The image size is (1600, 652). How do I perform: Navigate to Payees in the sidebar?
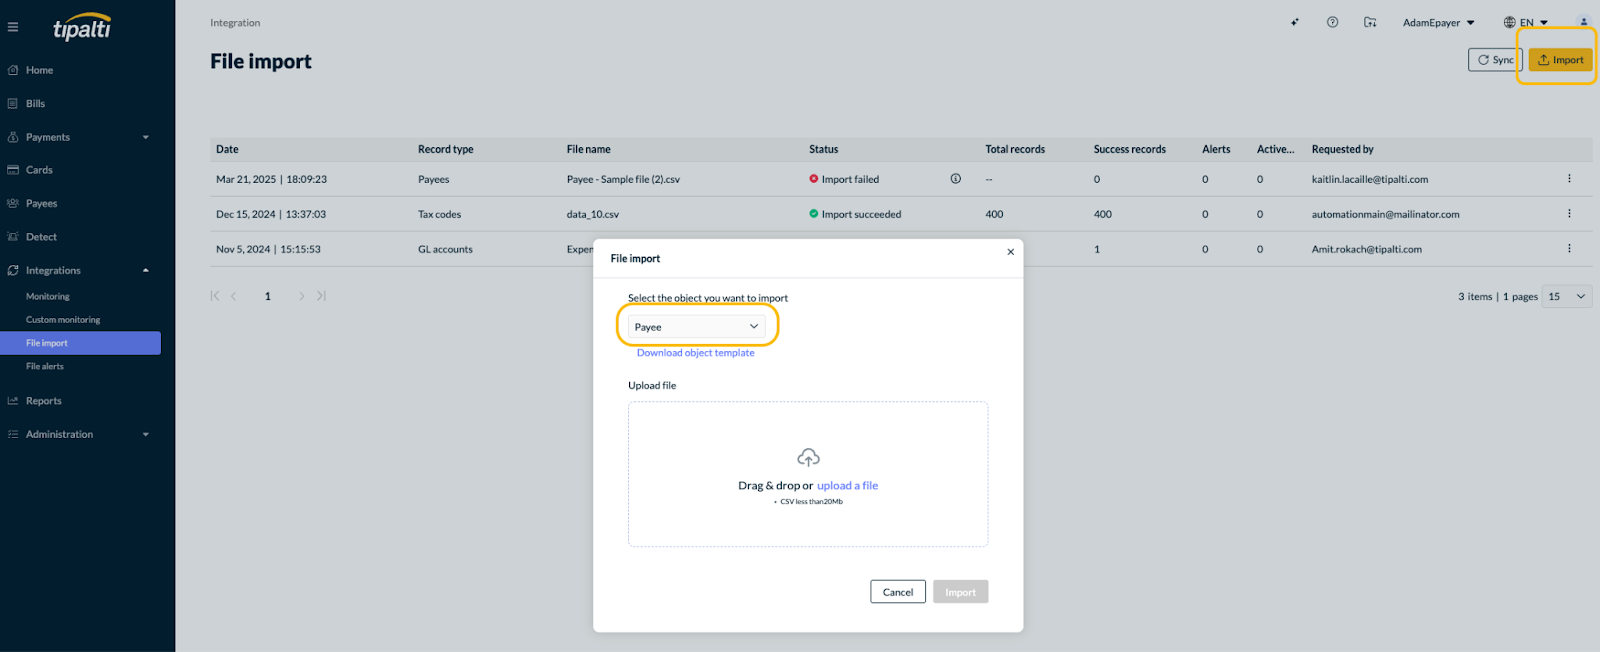click(41, 203)
